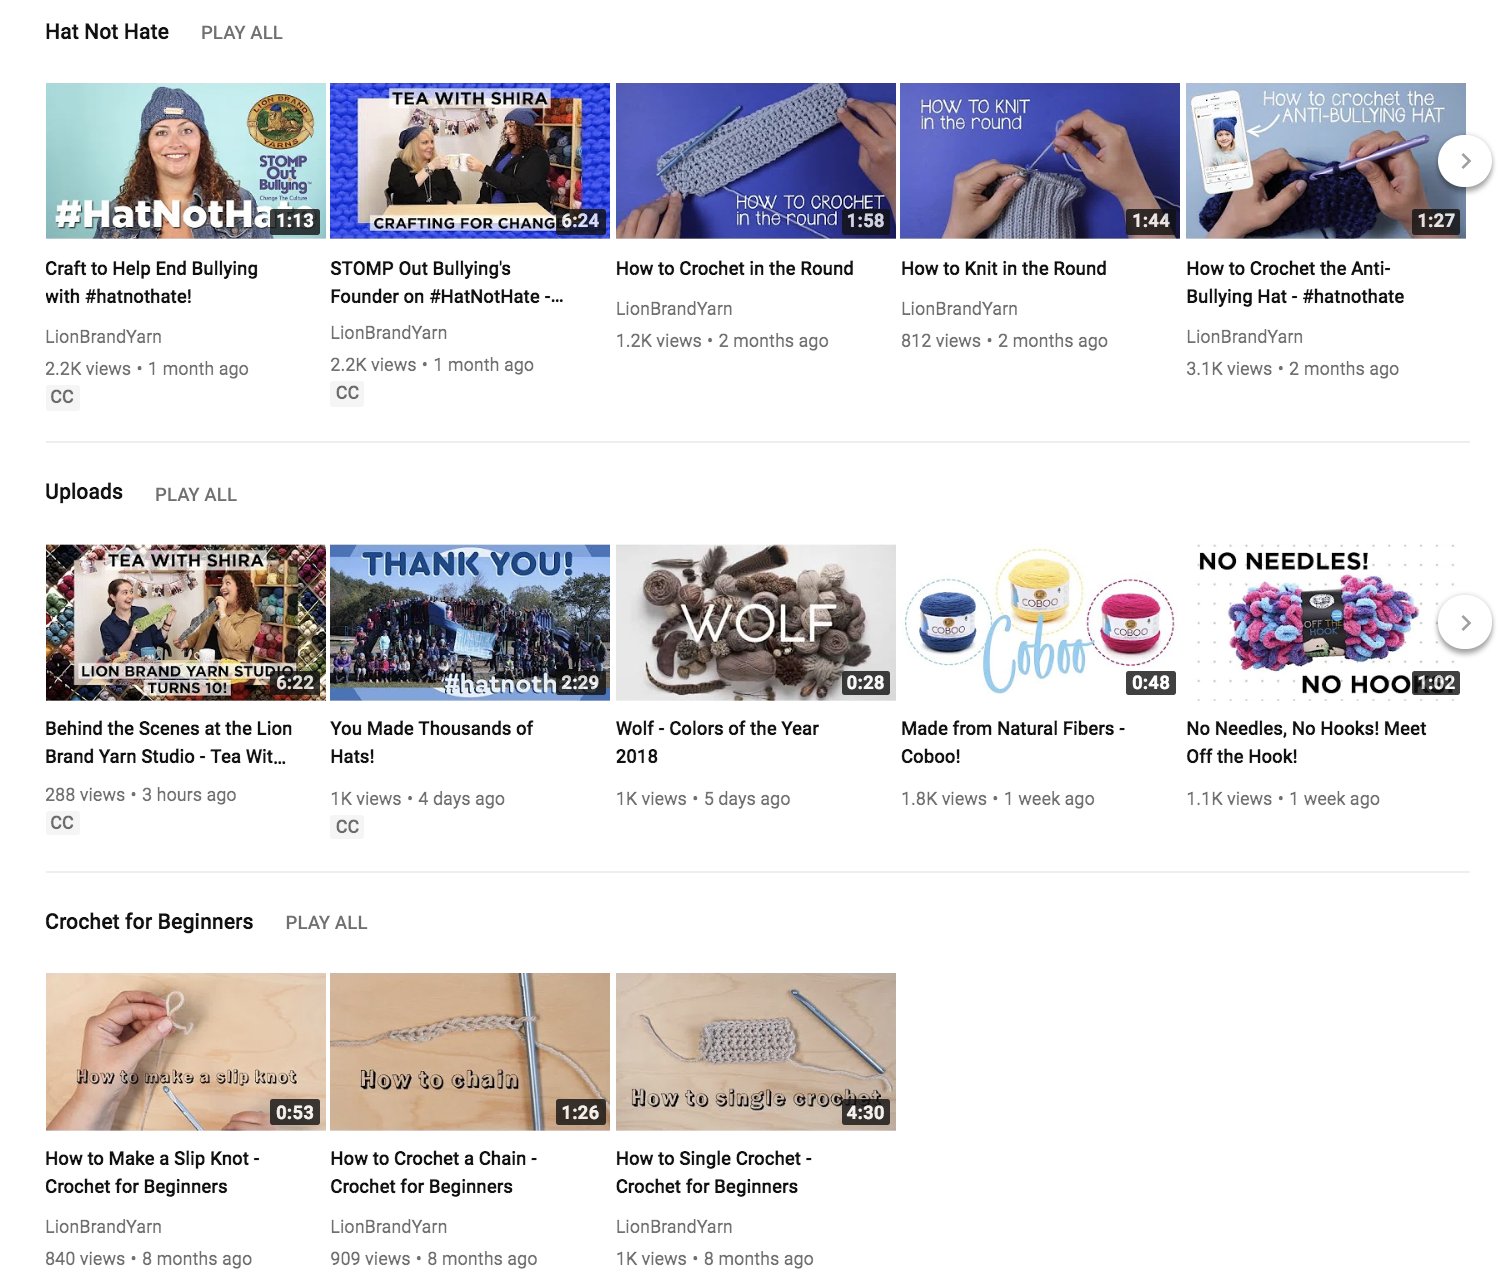Click LionBrandYarn channel under How to Single Crochet
Screen dimensions: 1502x1284
tap(674, 1227)
